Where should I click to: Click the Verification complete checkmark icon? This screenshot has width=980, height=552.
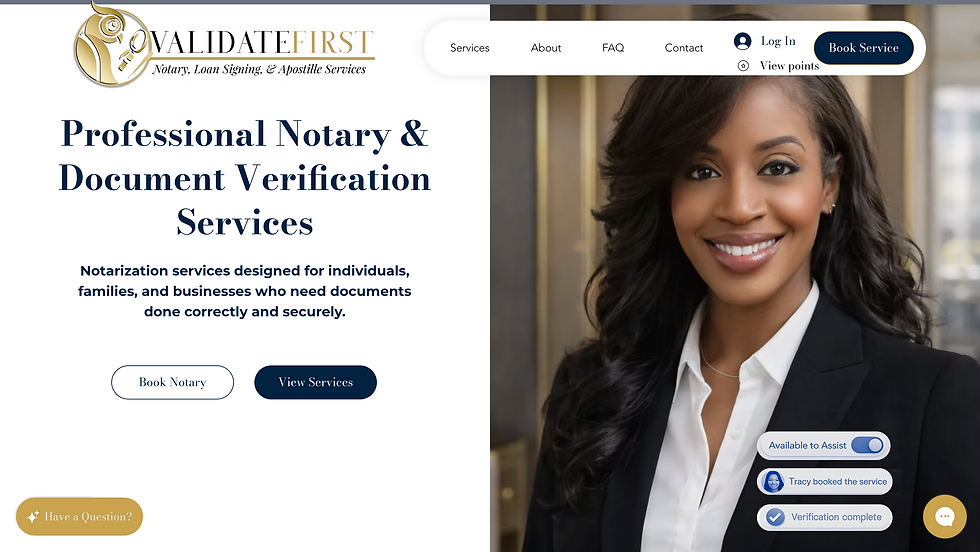click(775, 517)
